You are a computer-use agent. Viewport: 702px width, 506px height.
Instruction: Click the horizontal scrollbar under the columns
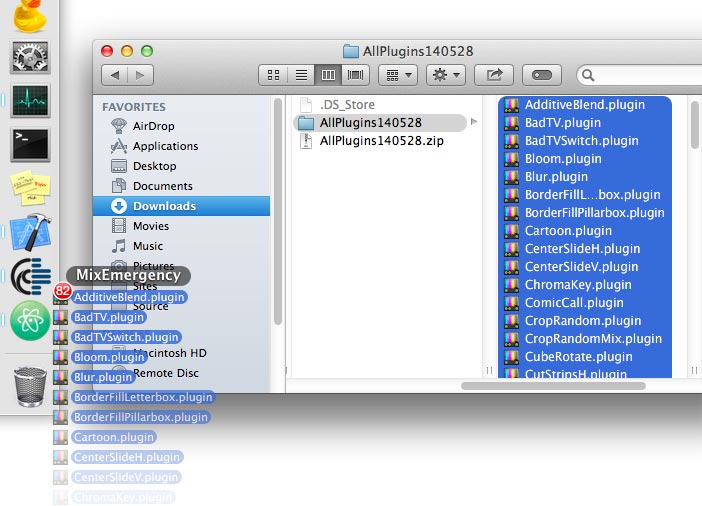[553, 386]
